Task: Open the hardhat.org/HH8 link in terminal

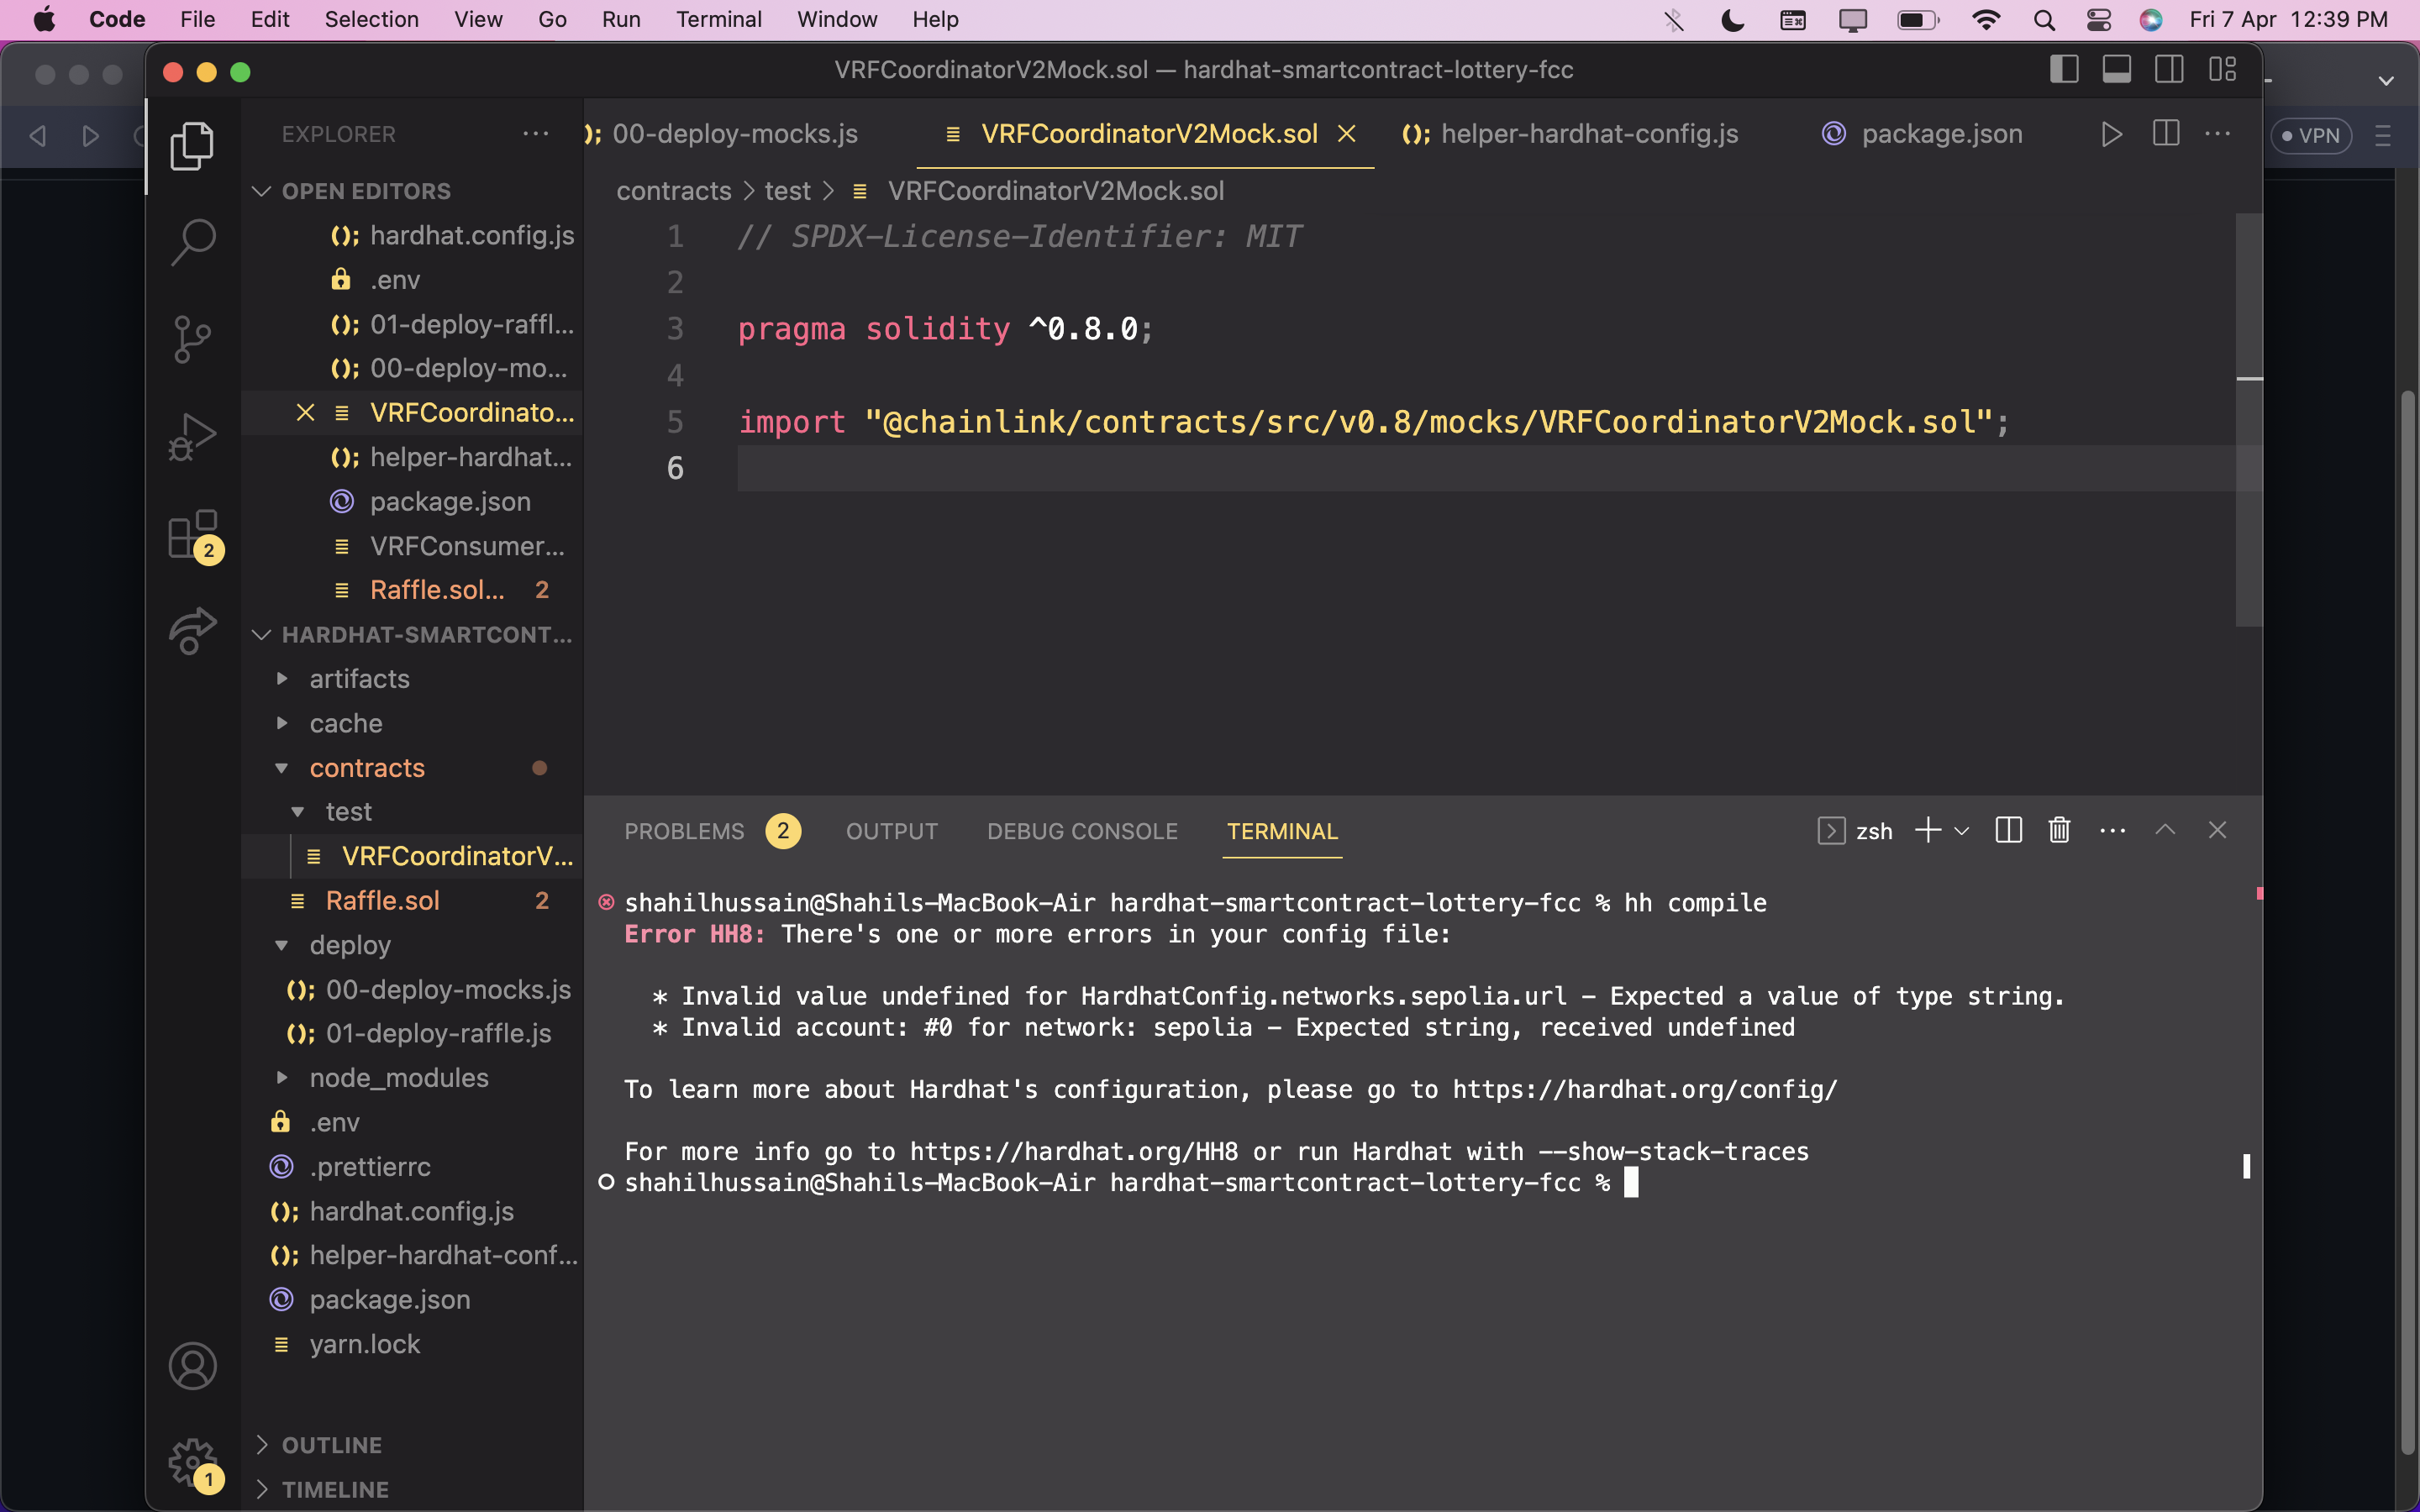Action: pyautogui.click(x=1074, y=1151)
